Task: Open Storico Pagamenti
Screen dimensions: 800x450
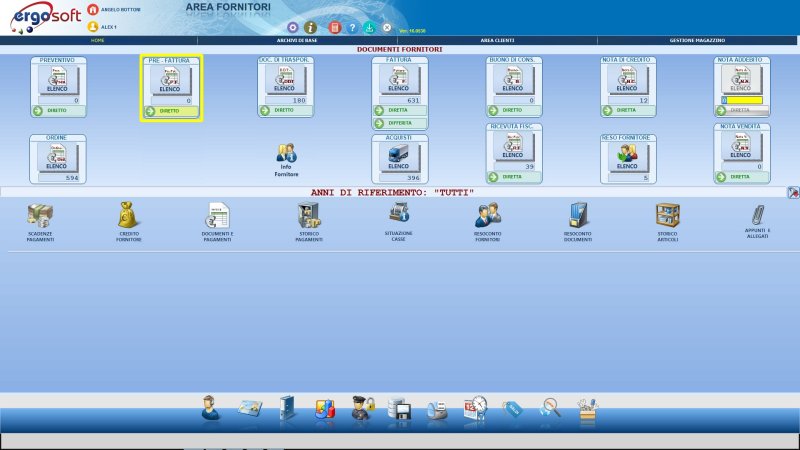Action: (x=309, y=222)
